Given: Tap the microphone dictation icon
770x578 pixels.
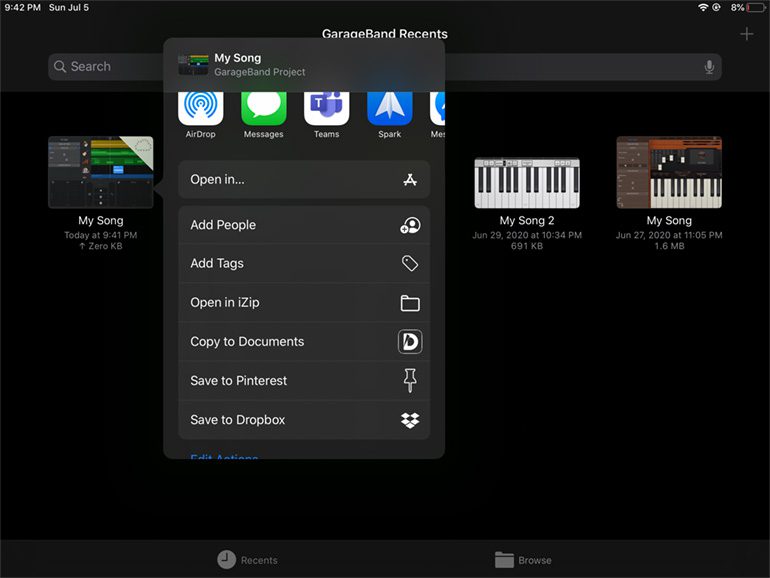Looking at the screenshot, I should click(x=709, y=67).
